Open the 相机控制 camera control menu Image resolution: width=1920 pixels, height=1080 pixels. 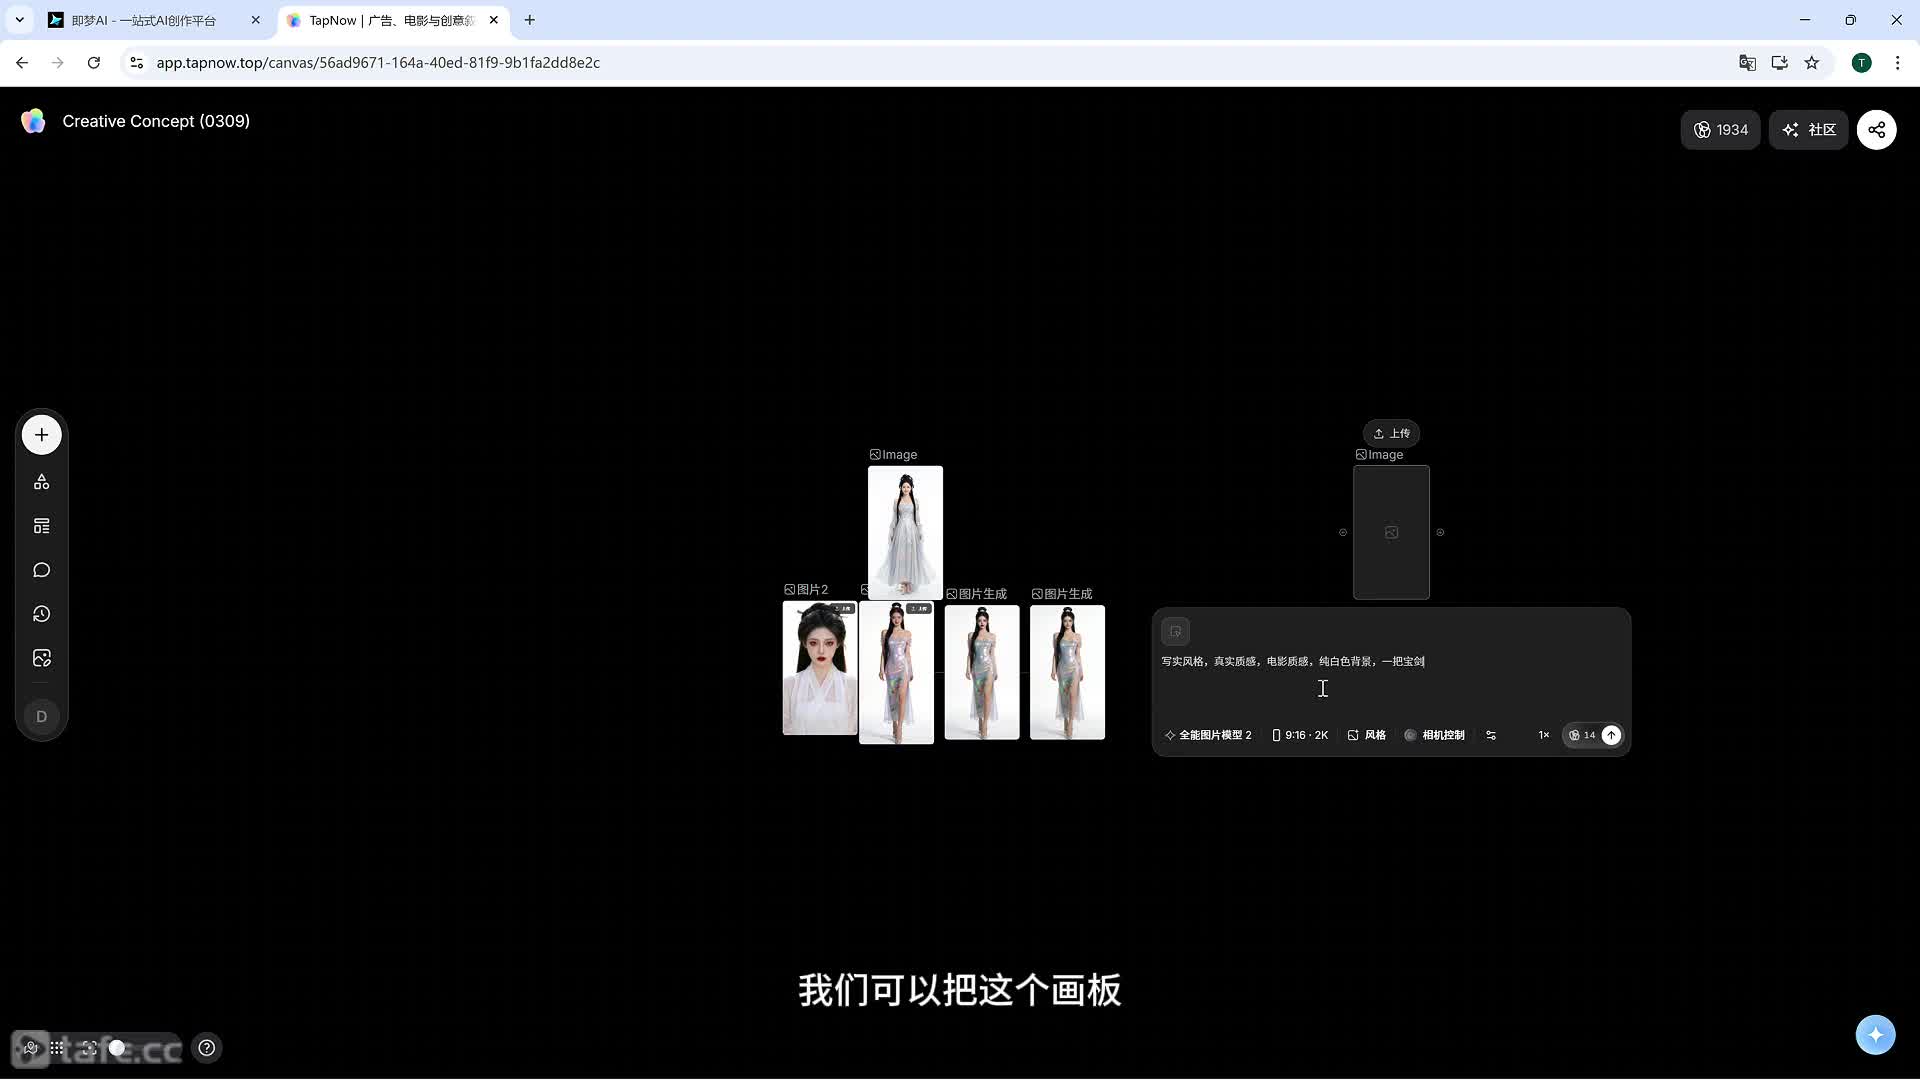[x=1435, y=735]
